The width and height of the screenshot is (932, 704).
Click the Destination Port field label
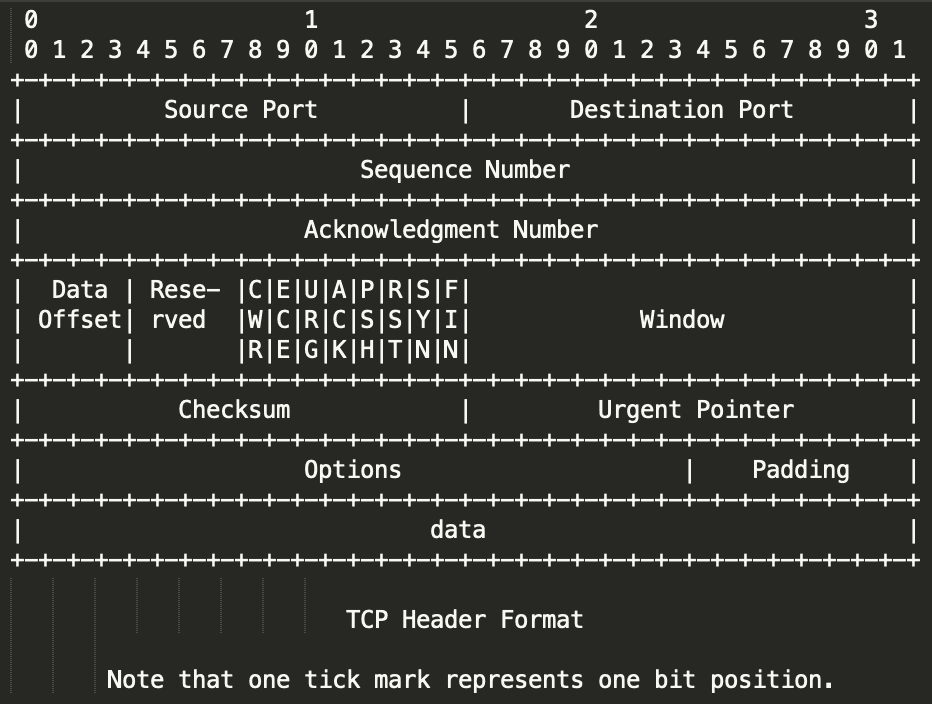pyautogui.click(x=681, y=110)
